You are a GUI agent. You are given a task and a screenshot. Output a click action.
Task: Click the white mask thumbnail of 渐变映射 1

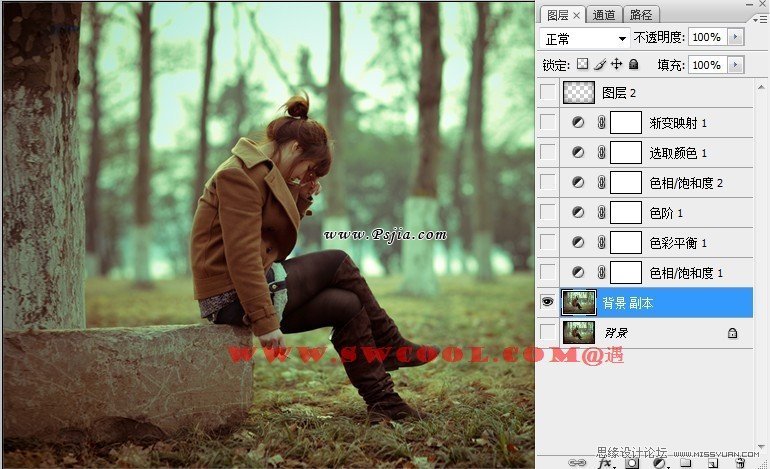coord(626,122)
